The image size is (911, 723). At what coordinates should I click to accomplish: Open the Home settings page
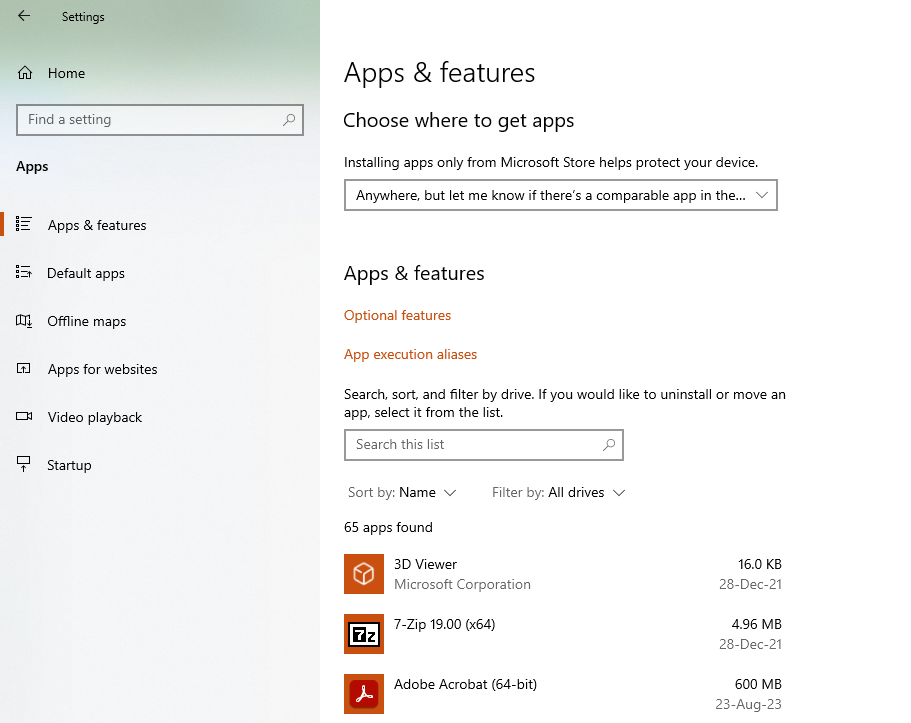pos(66,73)
